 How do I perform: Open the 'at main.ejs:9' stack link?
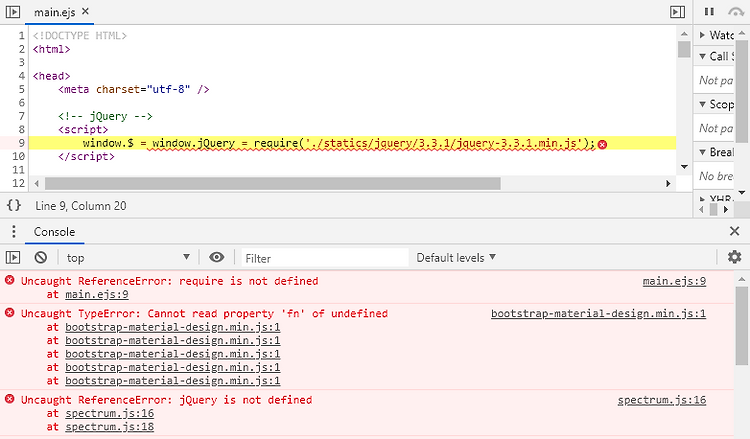97,295
